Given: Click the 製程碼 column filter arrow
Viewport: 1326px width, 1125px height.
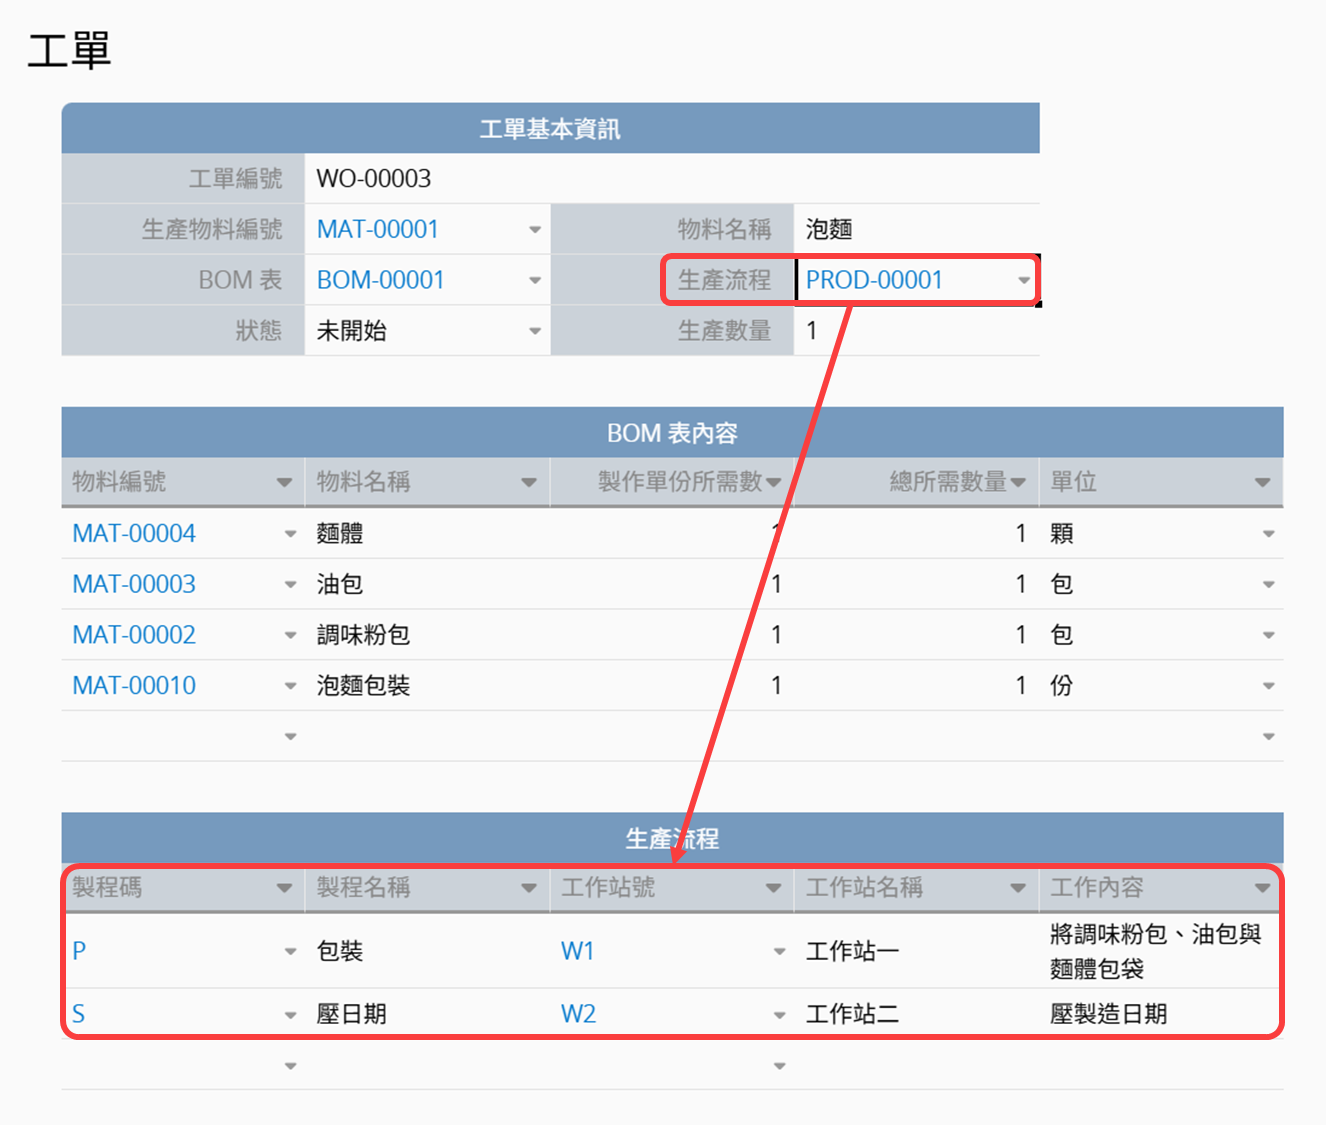Looking at the screenshot, I should pos(284,888).
